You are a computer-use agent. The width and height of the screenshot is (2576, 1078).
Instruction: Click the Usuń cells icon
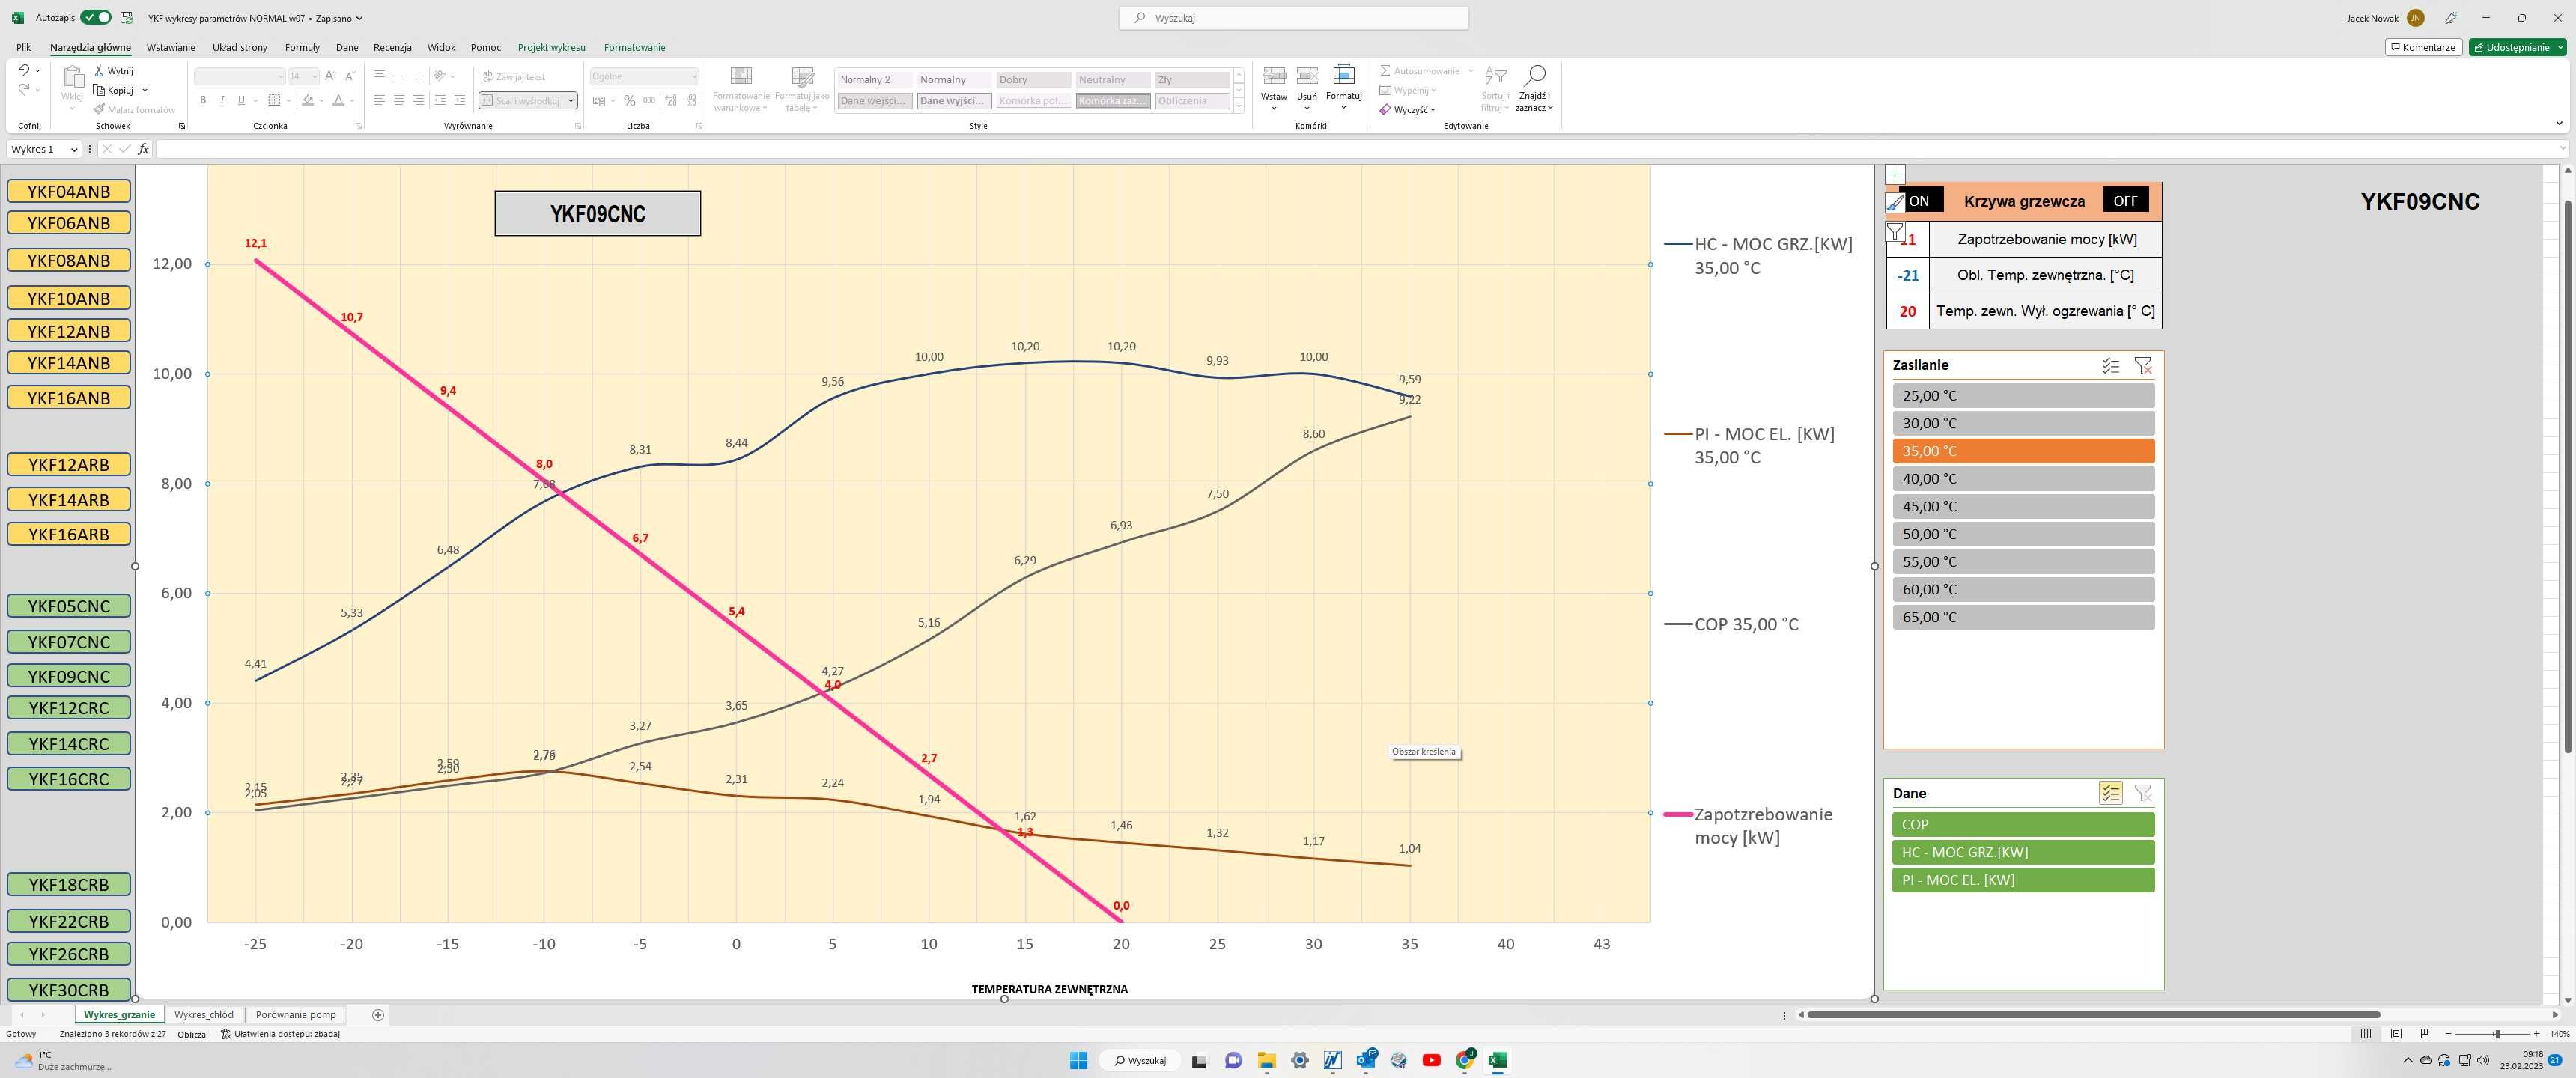click(1307, 76)
